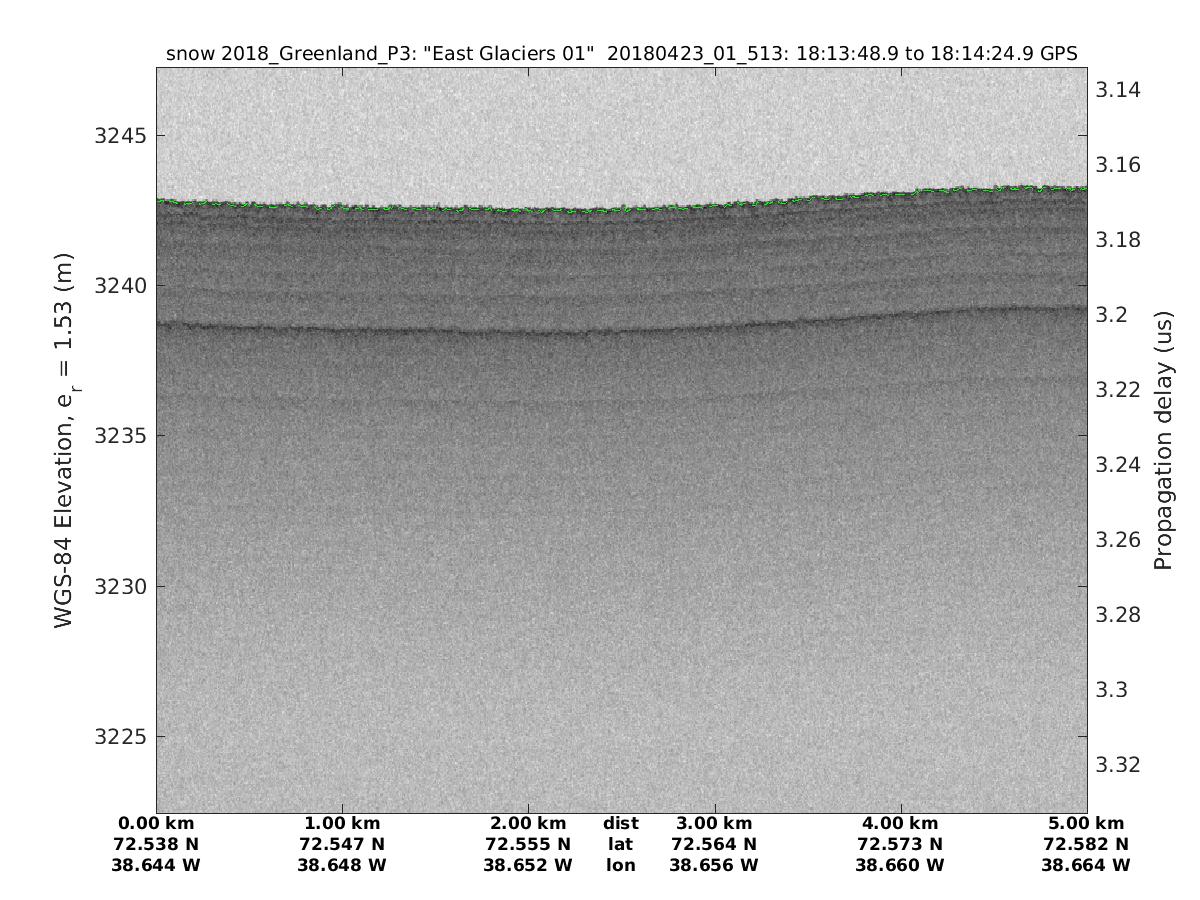
Task: Click the 'dist' legend label on x-axis
Action: click(x=621, y=823)
